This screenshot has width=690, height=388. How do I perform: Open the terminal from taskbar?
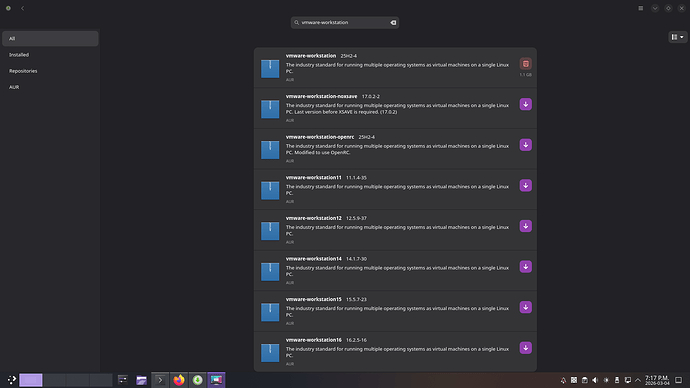pos(160,380)
